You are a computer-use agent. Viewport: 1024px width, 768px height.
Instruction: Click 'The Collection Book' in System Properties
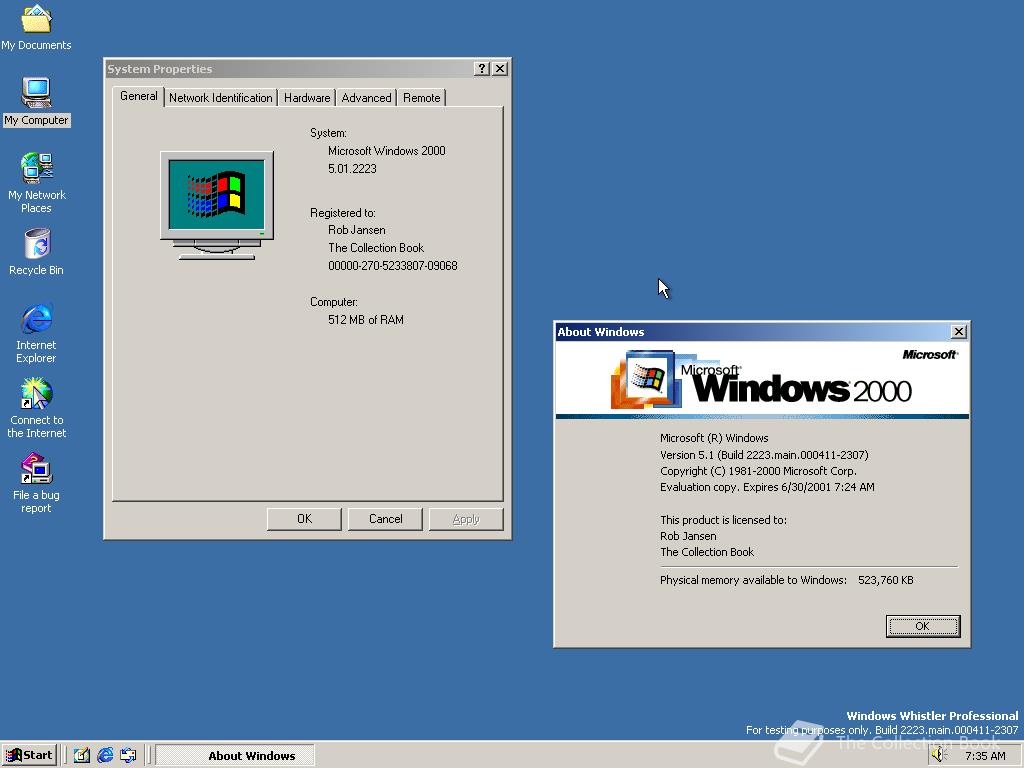tap(376, 248)
